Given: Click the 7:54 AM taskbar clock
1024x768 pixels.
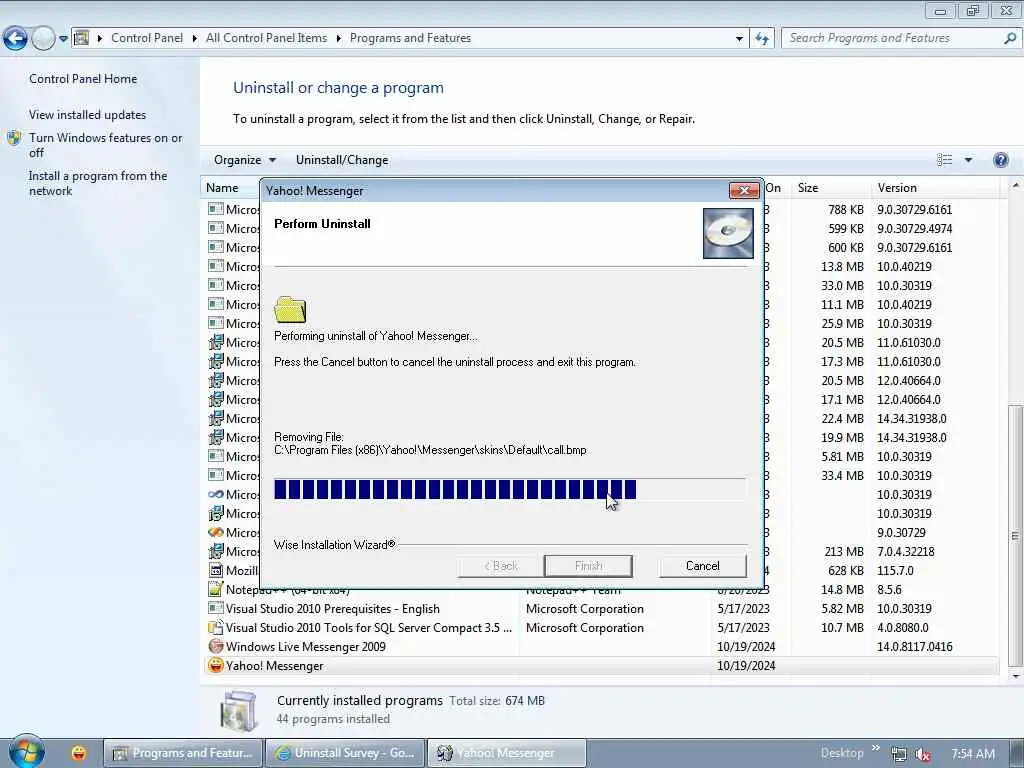Looking at the screenshot, I should coord(973,754).
